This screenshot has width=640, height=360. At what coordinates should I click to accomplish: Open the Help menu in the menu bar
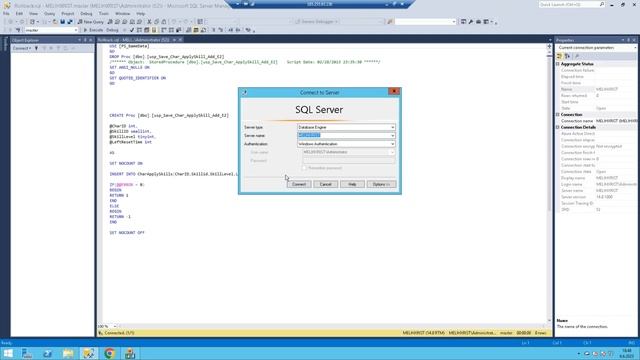[141, 13]
